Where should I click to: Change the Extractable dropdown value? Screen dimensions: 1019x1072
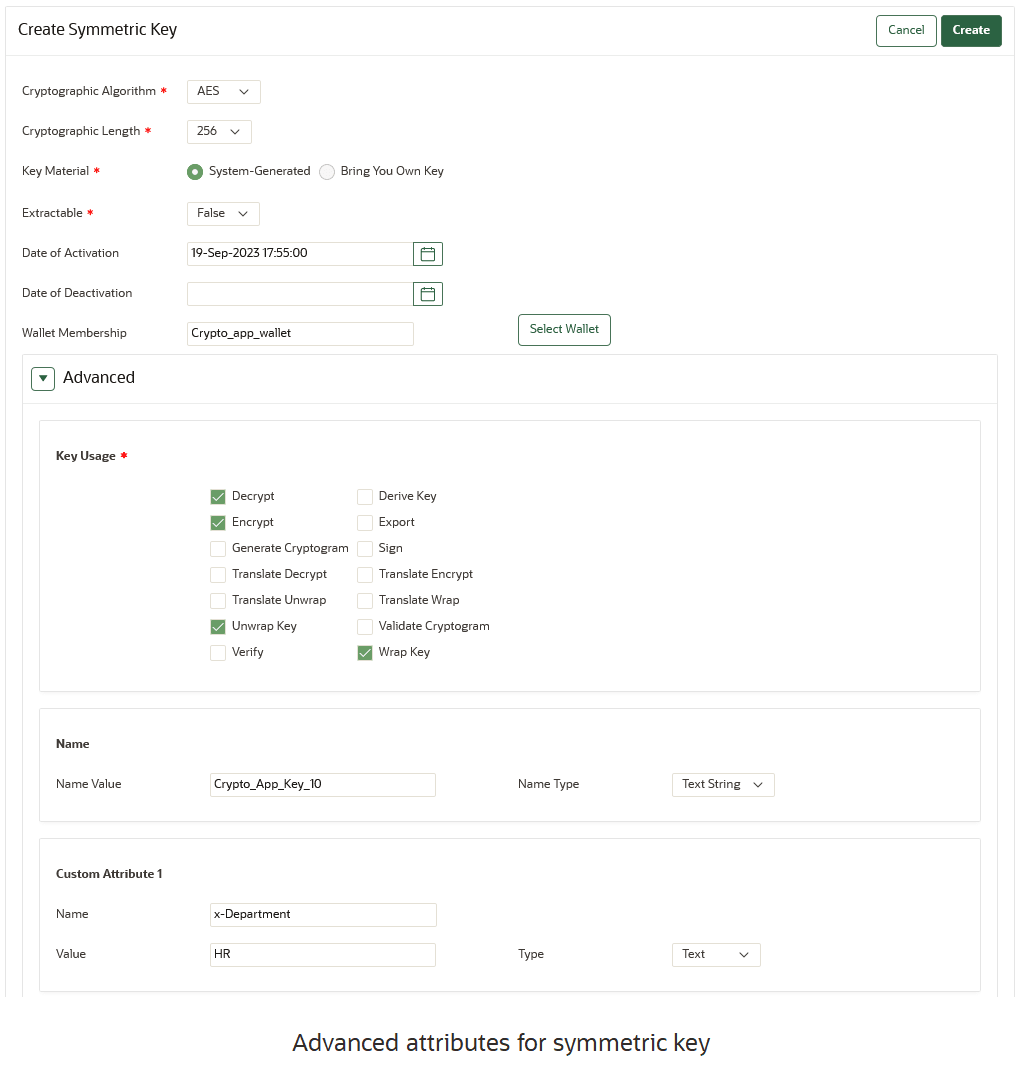coord(222,213)
